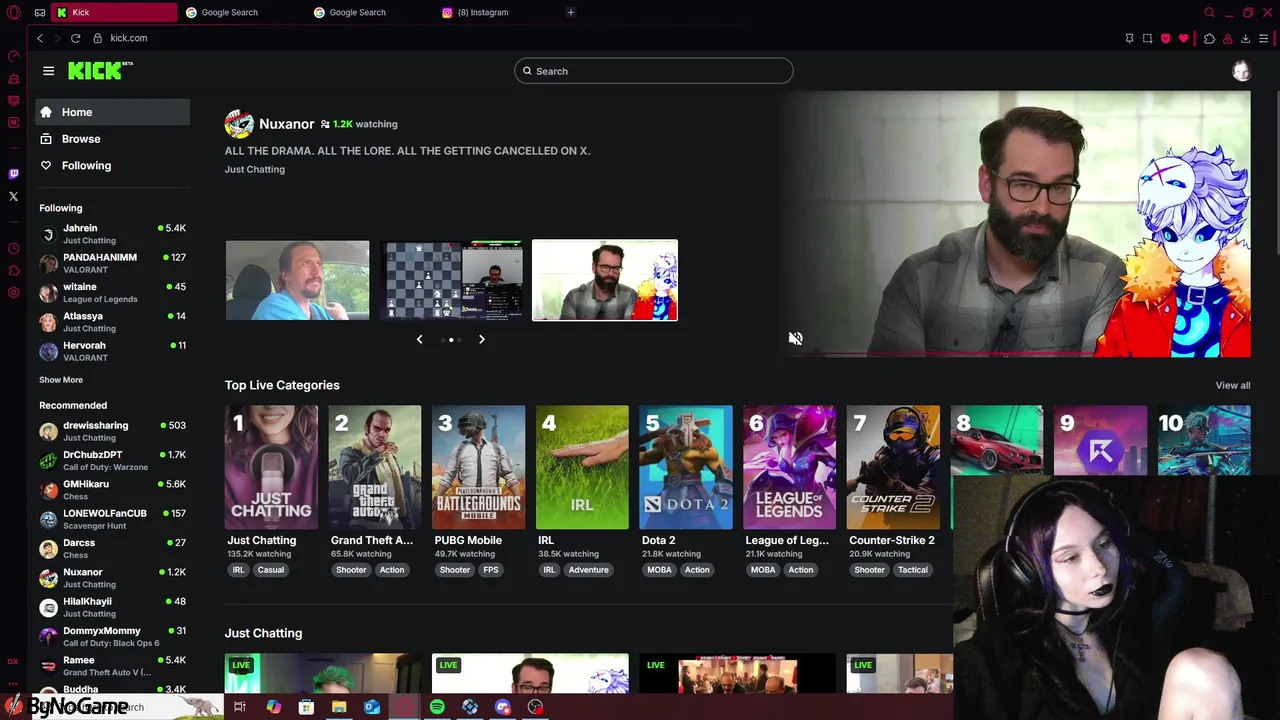Open Twitch in Opera sidebar
Image resolution: width=1280 pixels, height=720 pixels.
pos(13,174)
